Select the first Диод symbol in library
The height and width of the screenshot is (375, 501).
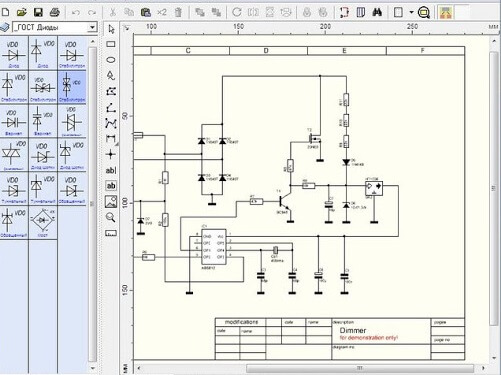[x=14, y=53]
